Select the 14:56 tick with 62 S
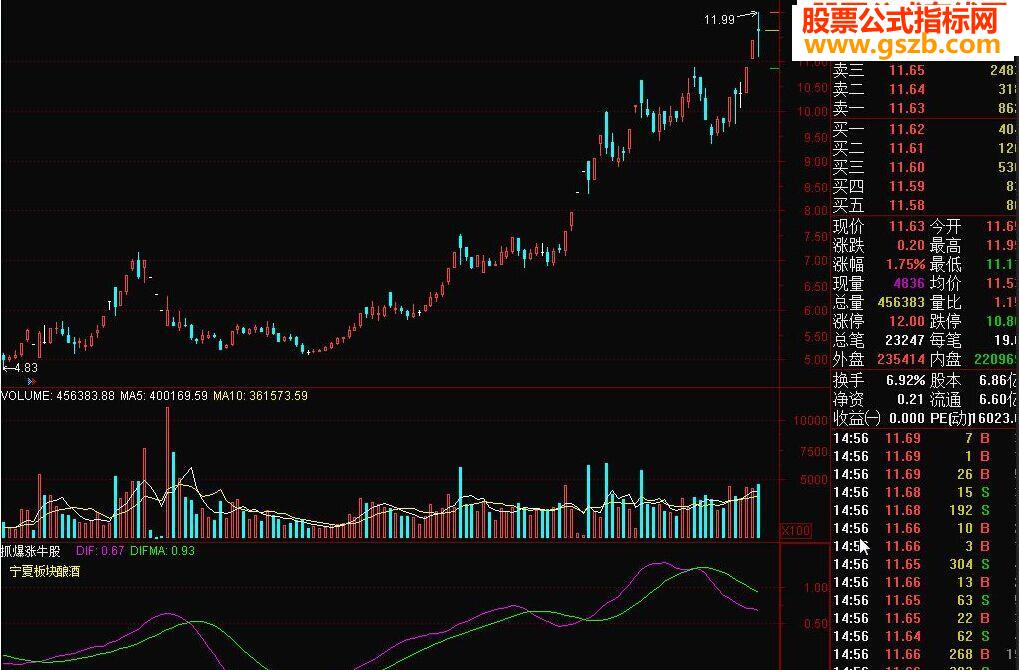Image resolution: width=1019 pixels, height=670 pixels. [924, 636]
